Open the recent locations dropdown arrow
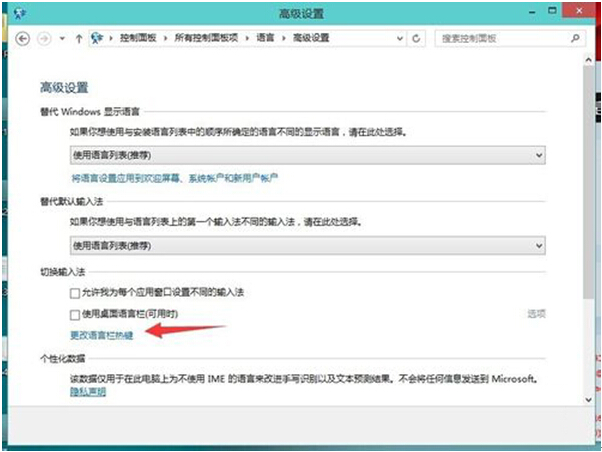The height and width of the screenshot is (452, 602). click(x=60, y=38)
